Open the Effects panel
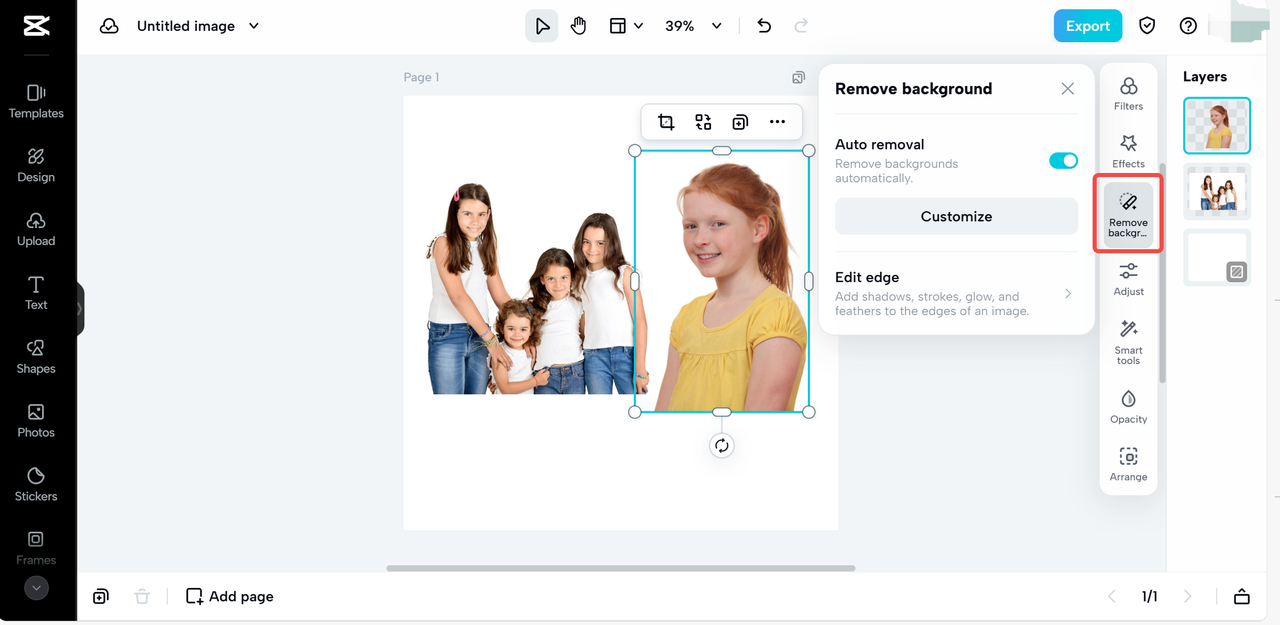 [x=1128, y=151]
